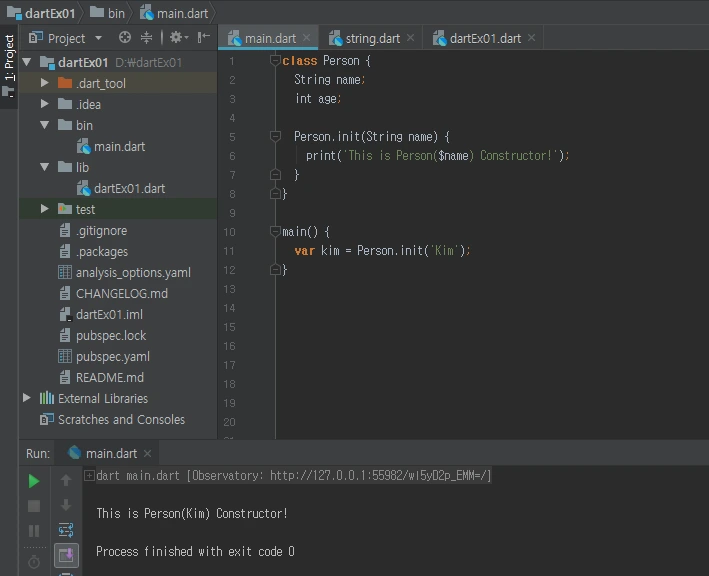The height and width of the screenshot is (576, 709).
Task: Place cursor on 'String name;' line
Action: pos(330,80)
